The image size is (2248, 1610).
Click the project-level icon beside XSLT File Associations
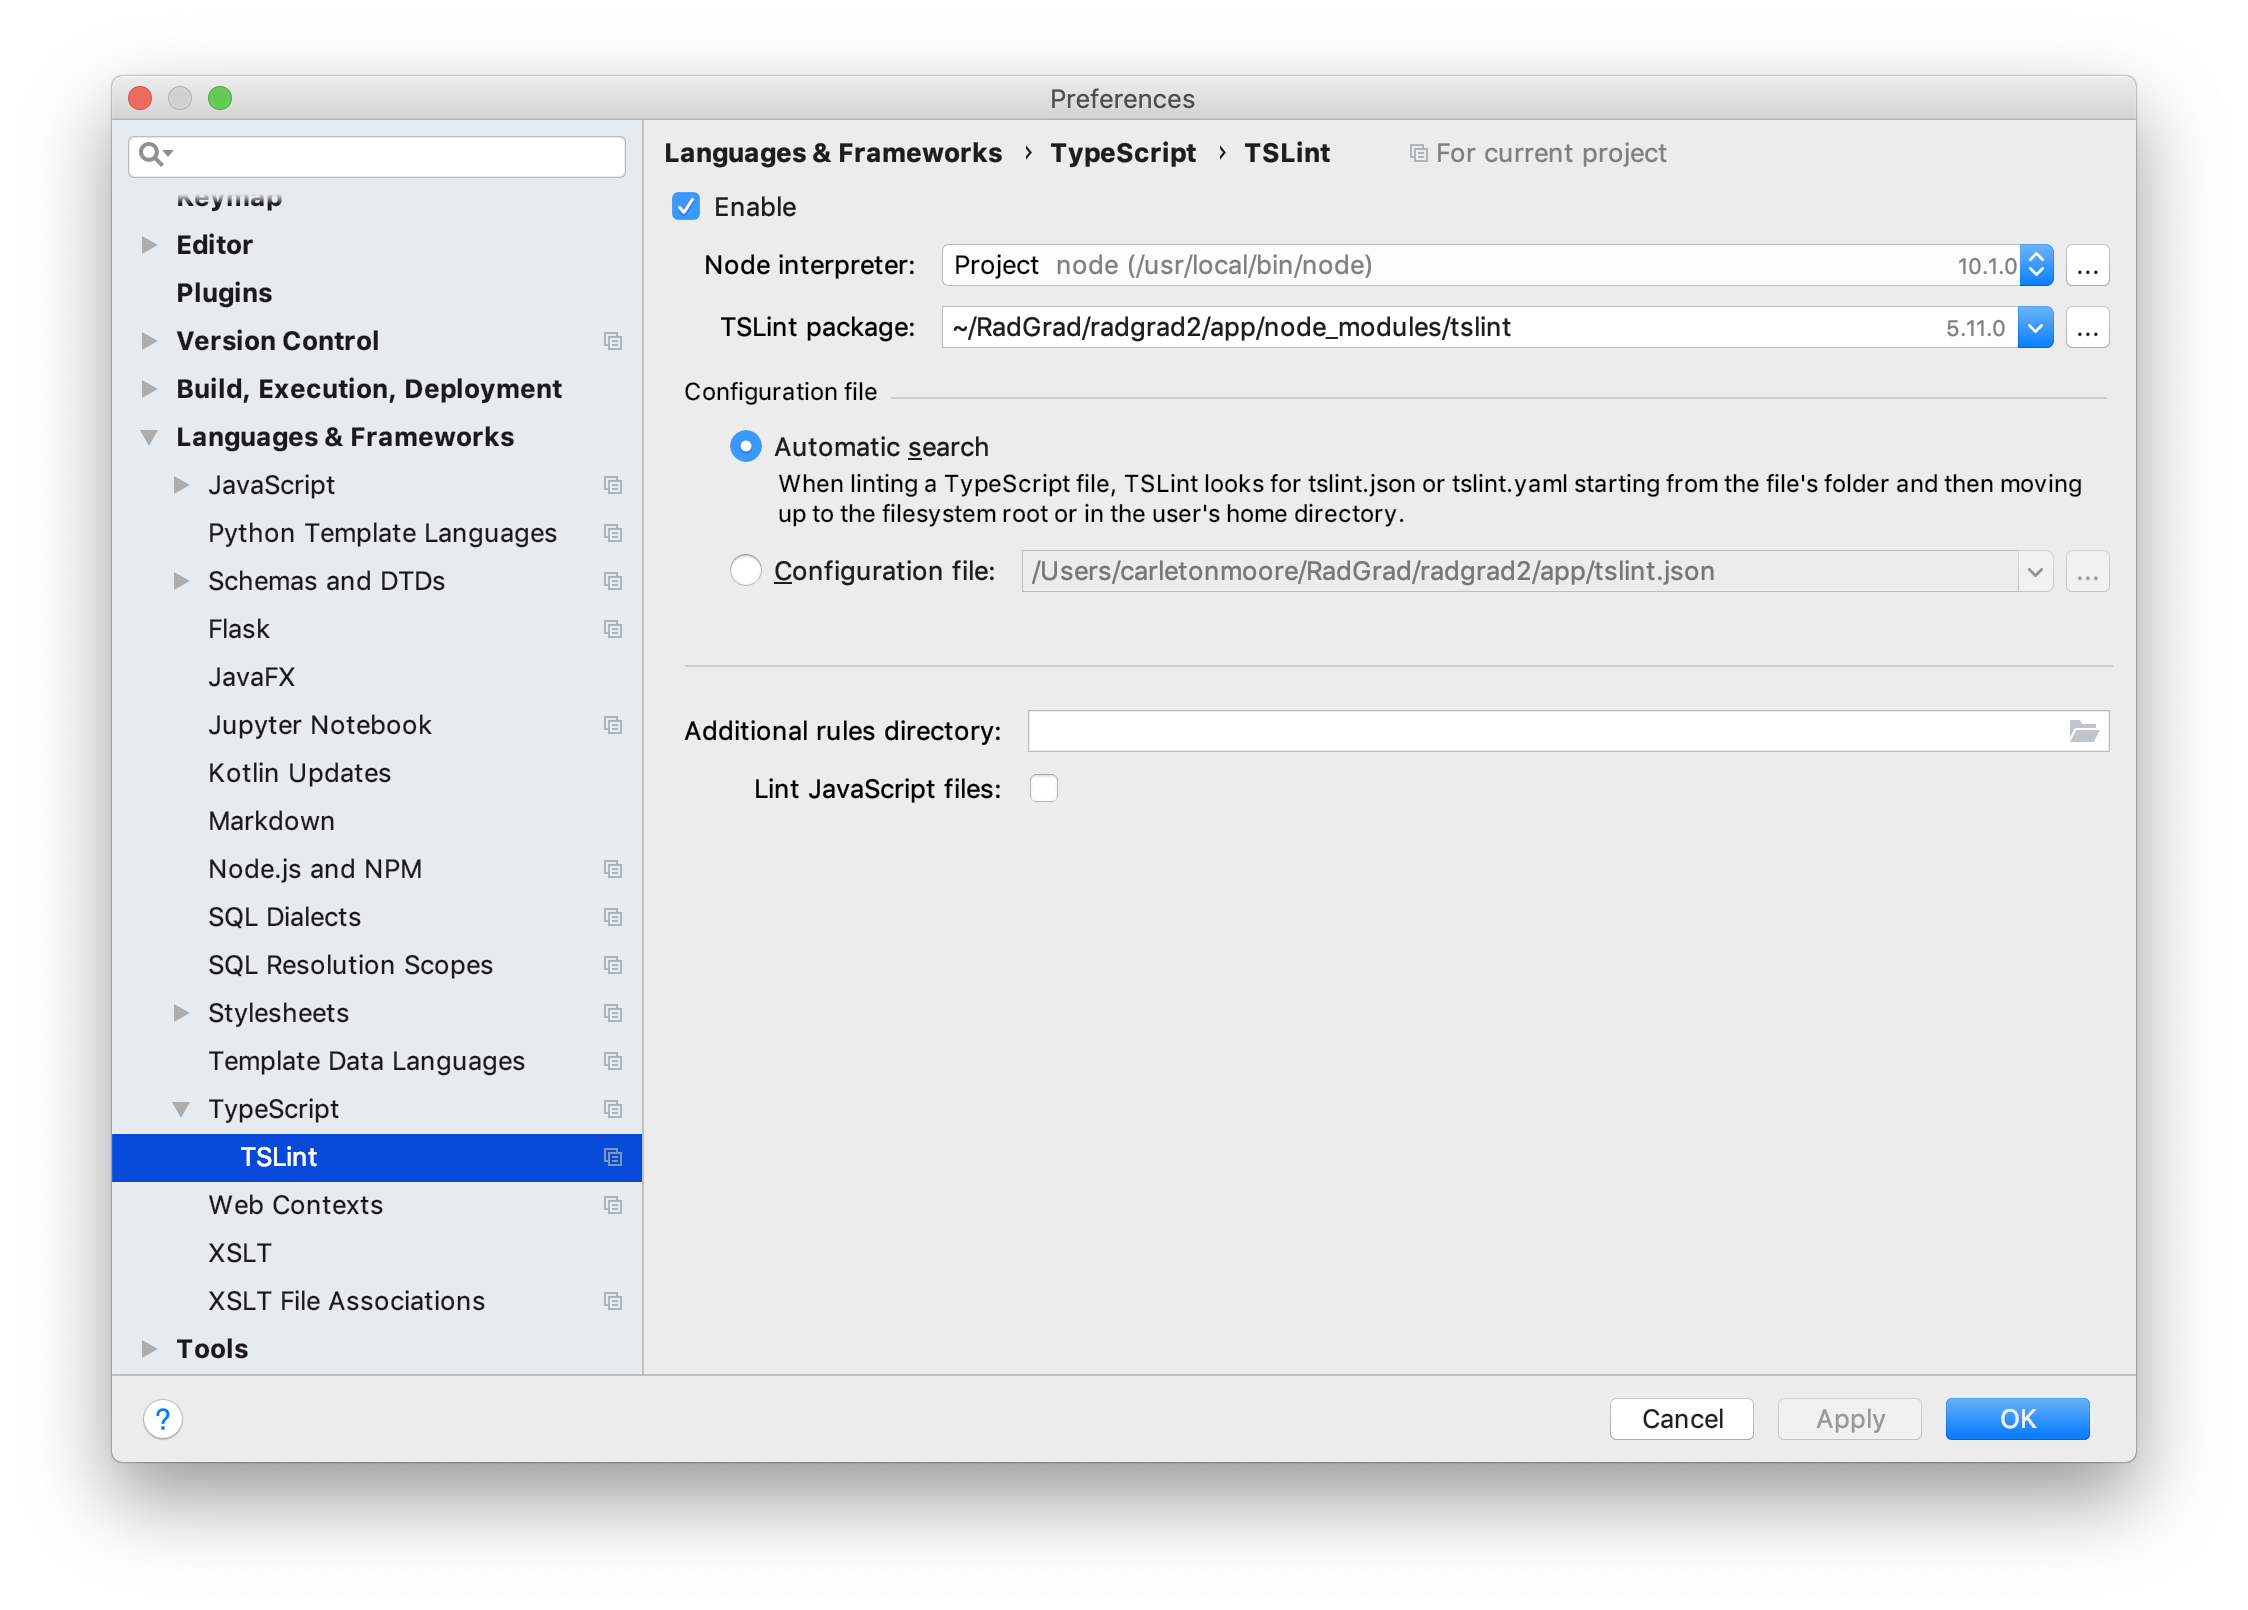[x=613, y=1301]
